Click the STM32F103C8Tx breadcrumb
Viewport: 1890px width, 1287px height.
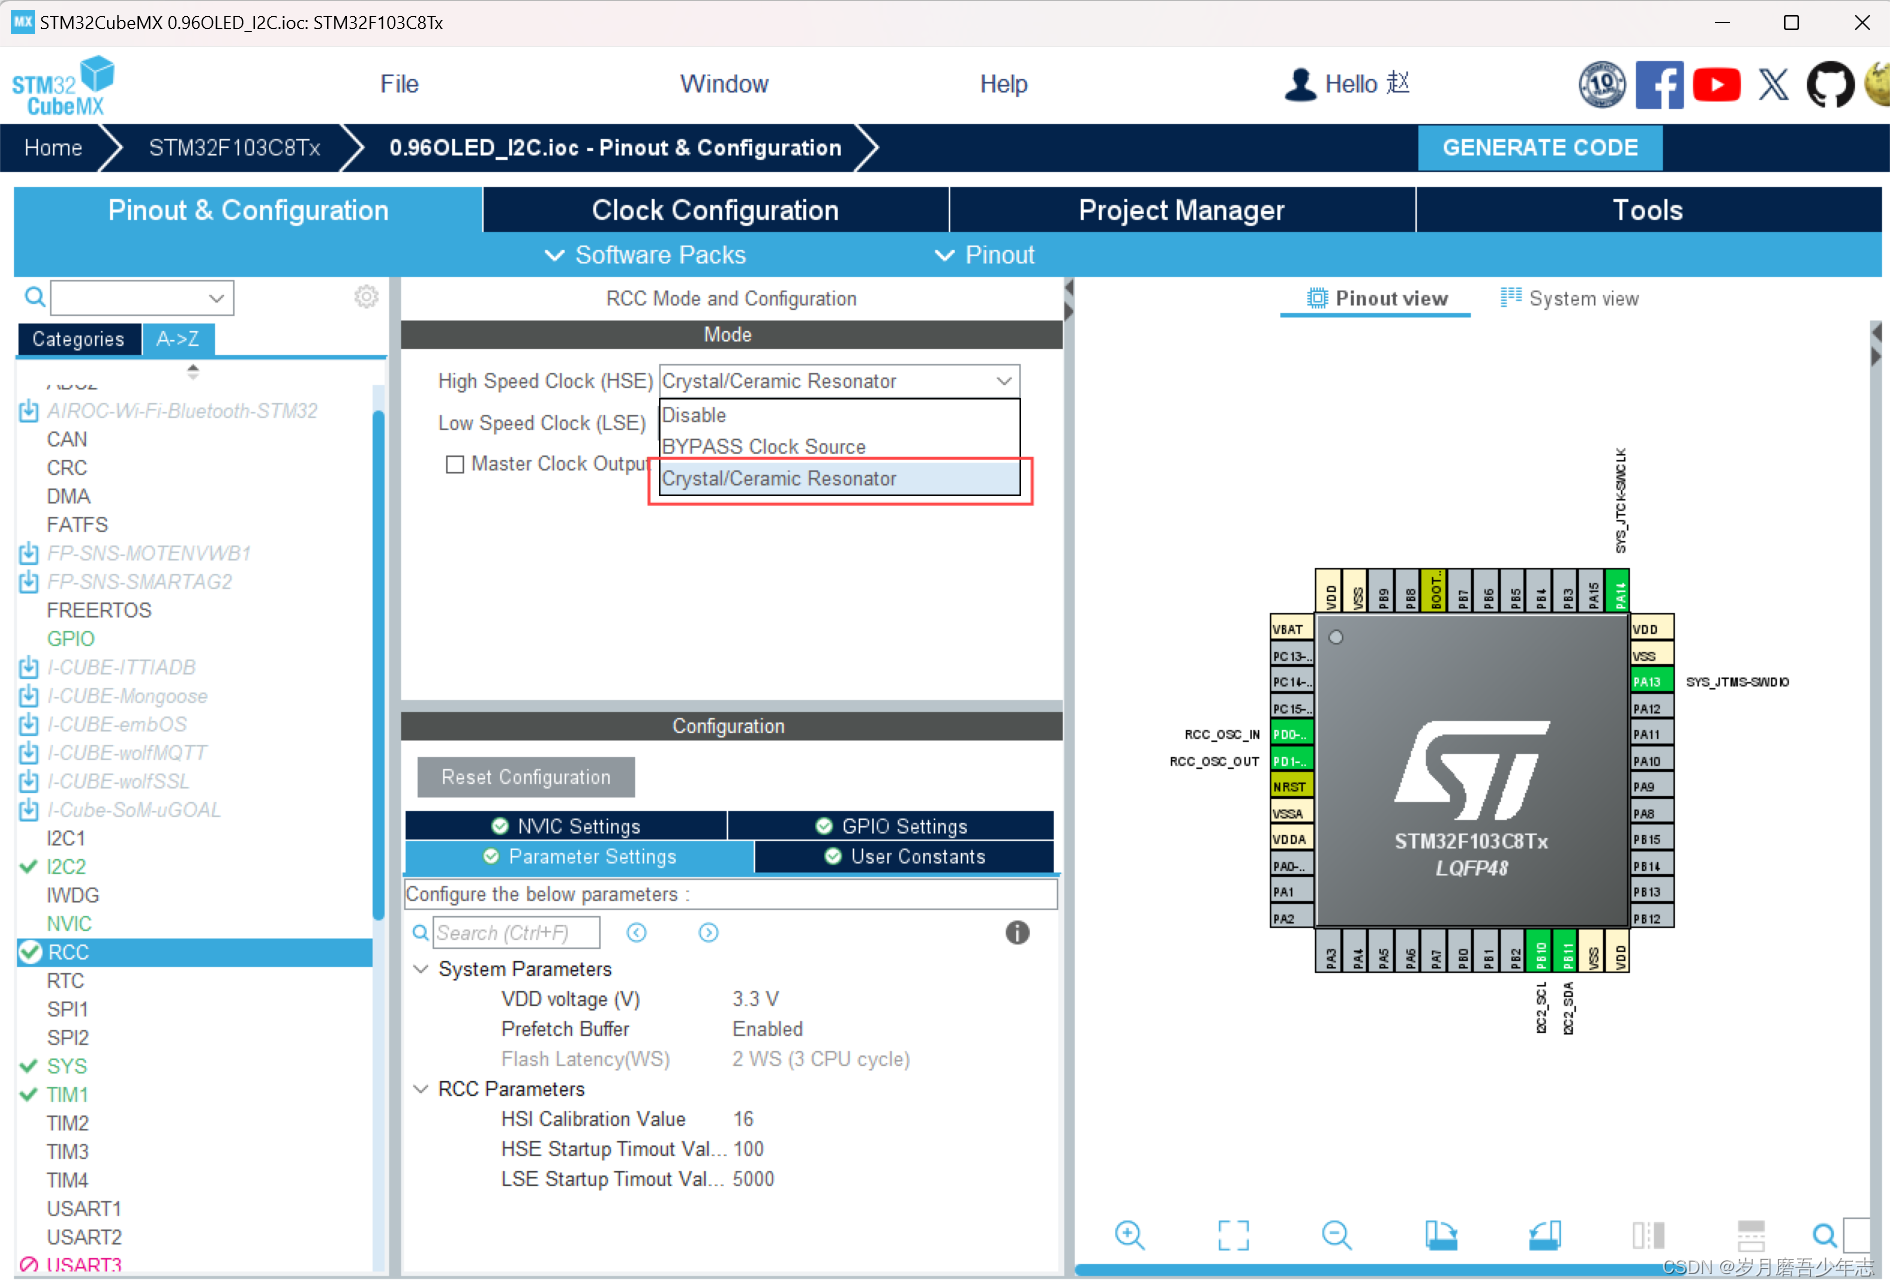[x=234, y=148]
